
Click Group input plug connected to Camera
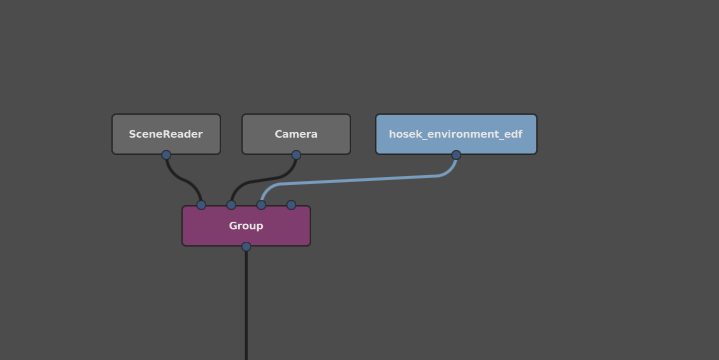tap(231, 205)
